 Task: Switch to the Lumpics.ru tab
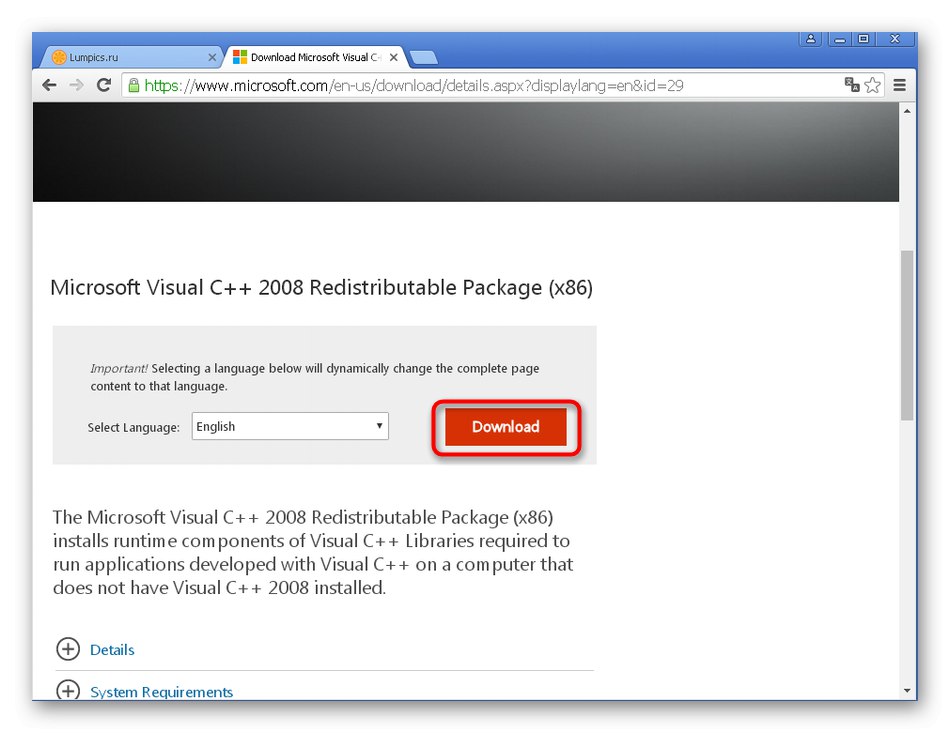click(x=130, y=57)
